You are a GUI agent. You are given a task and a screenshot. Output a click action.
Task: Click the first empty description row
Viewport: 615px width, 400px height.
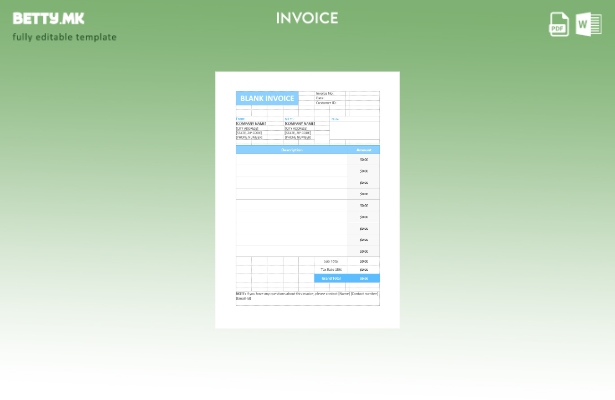tap(291, 159)
